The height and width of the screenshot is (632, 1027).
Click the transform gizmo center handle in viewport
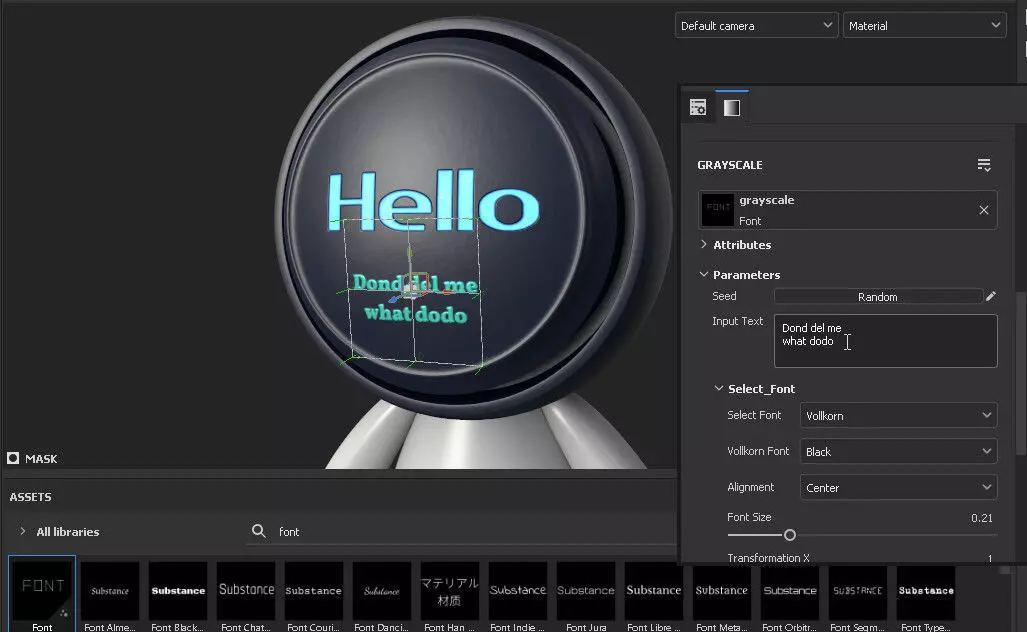(412, 289)
